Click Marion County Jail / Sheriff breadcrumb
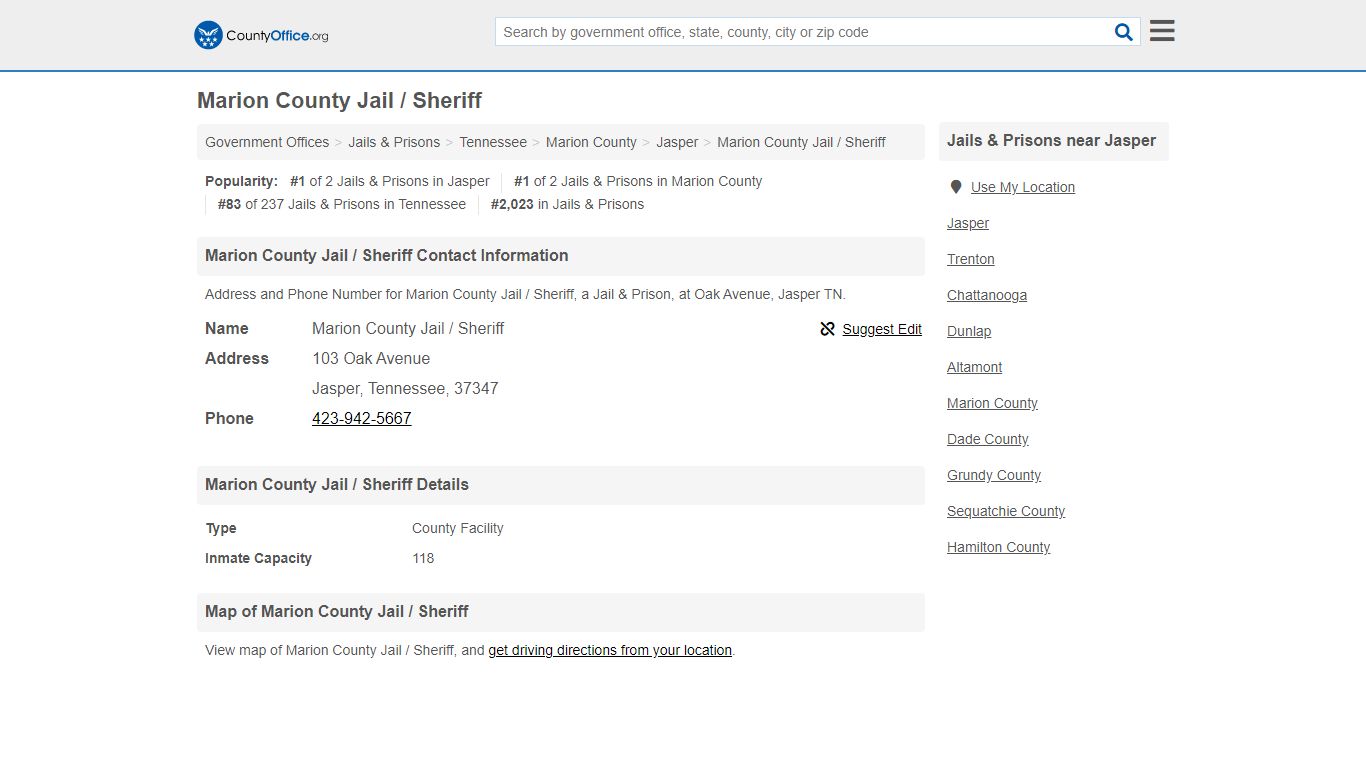This screenshot has height=768, width=1366. pyautogui.click(x=801, y=142)
